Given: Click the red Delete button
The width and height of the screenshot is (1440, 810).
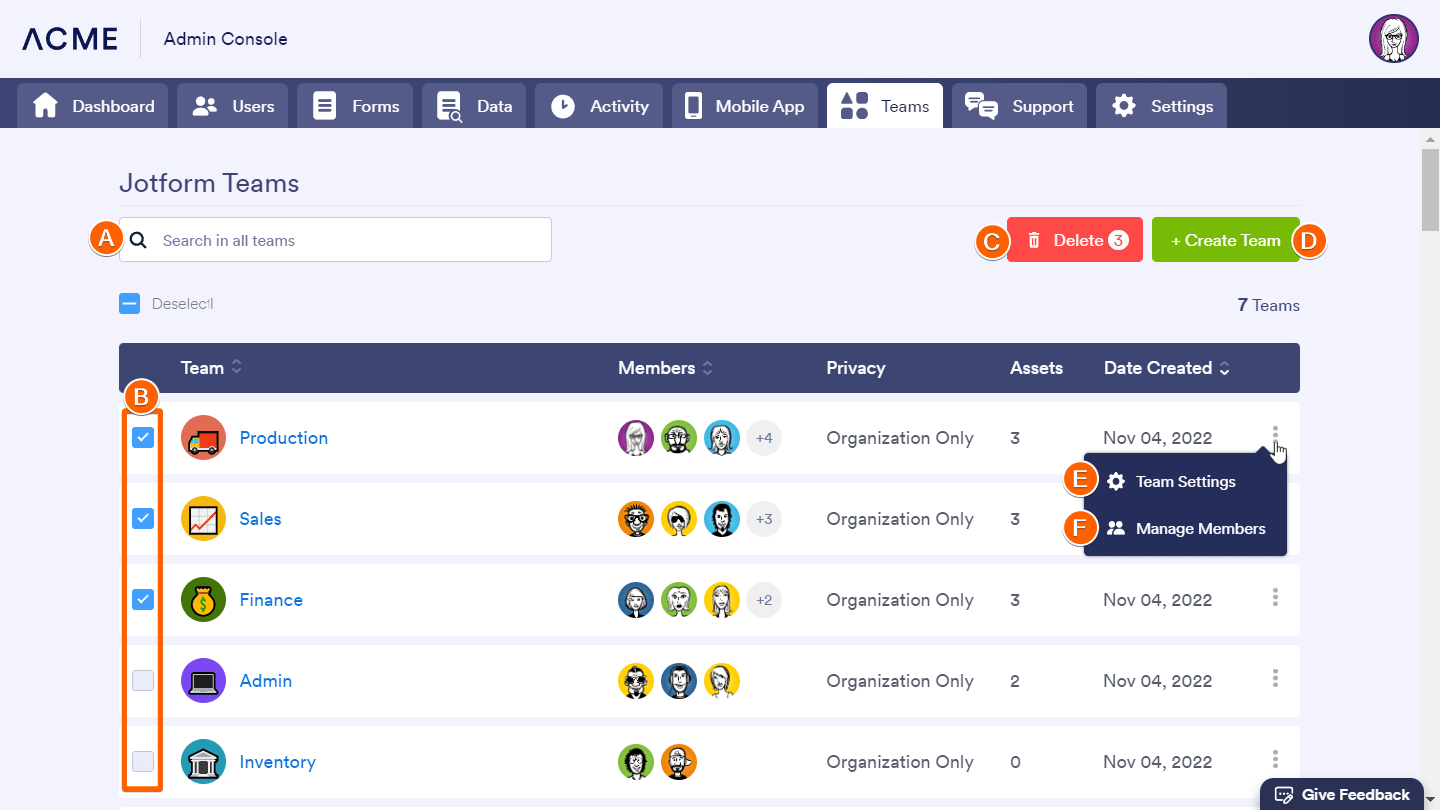Looking at the screenshot, I should (x=1075, y=240).
